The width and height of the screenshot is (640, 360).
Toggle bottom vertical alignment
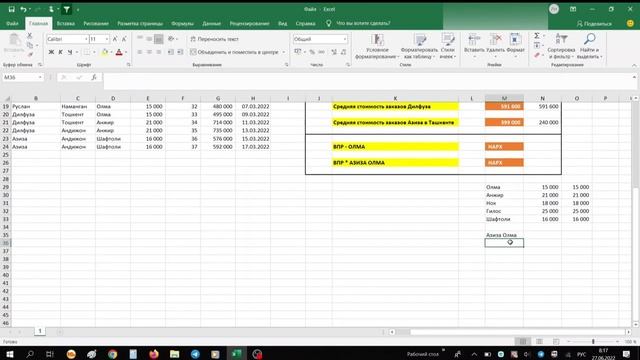pyautogui.click(x=159, y=39)
